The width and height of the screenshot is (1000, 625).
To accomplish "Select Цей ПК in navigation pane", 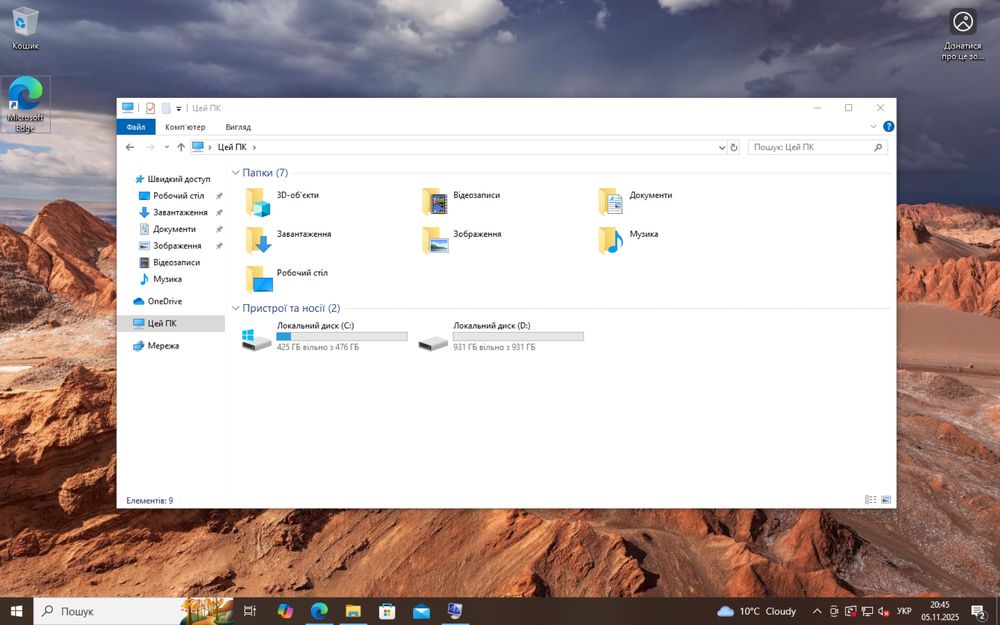I will click(172, 323).
